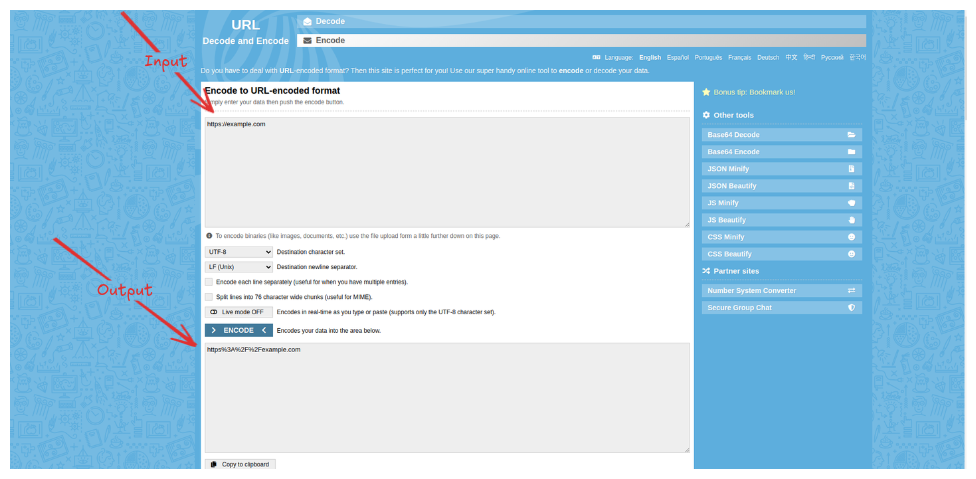Image resolution: width=976 pixels, height=479 pixels.
Task: Click the smiley icon on CSS Beautify
Action: point(851,254)
